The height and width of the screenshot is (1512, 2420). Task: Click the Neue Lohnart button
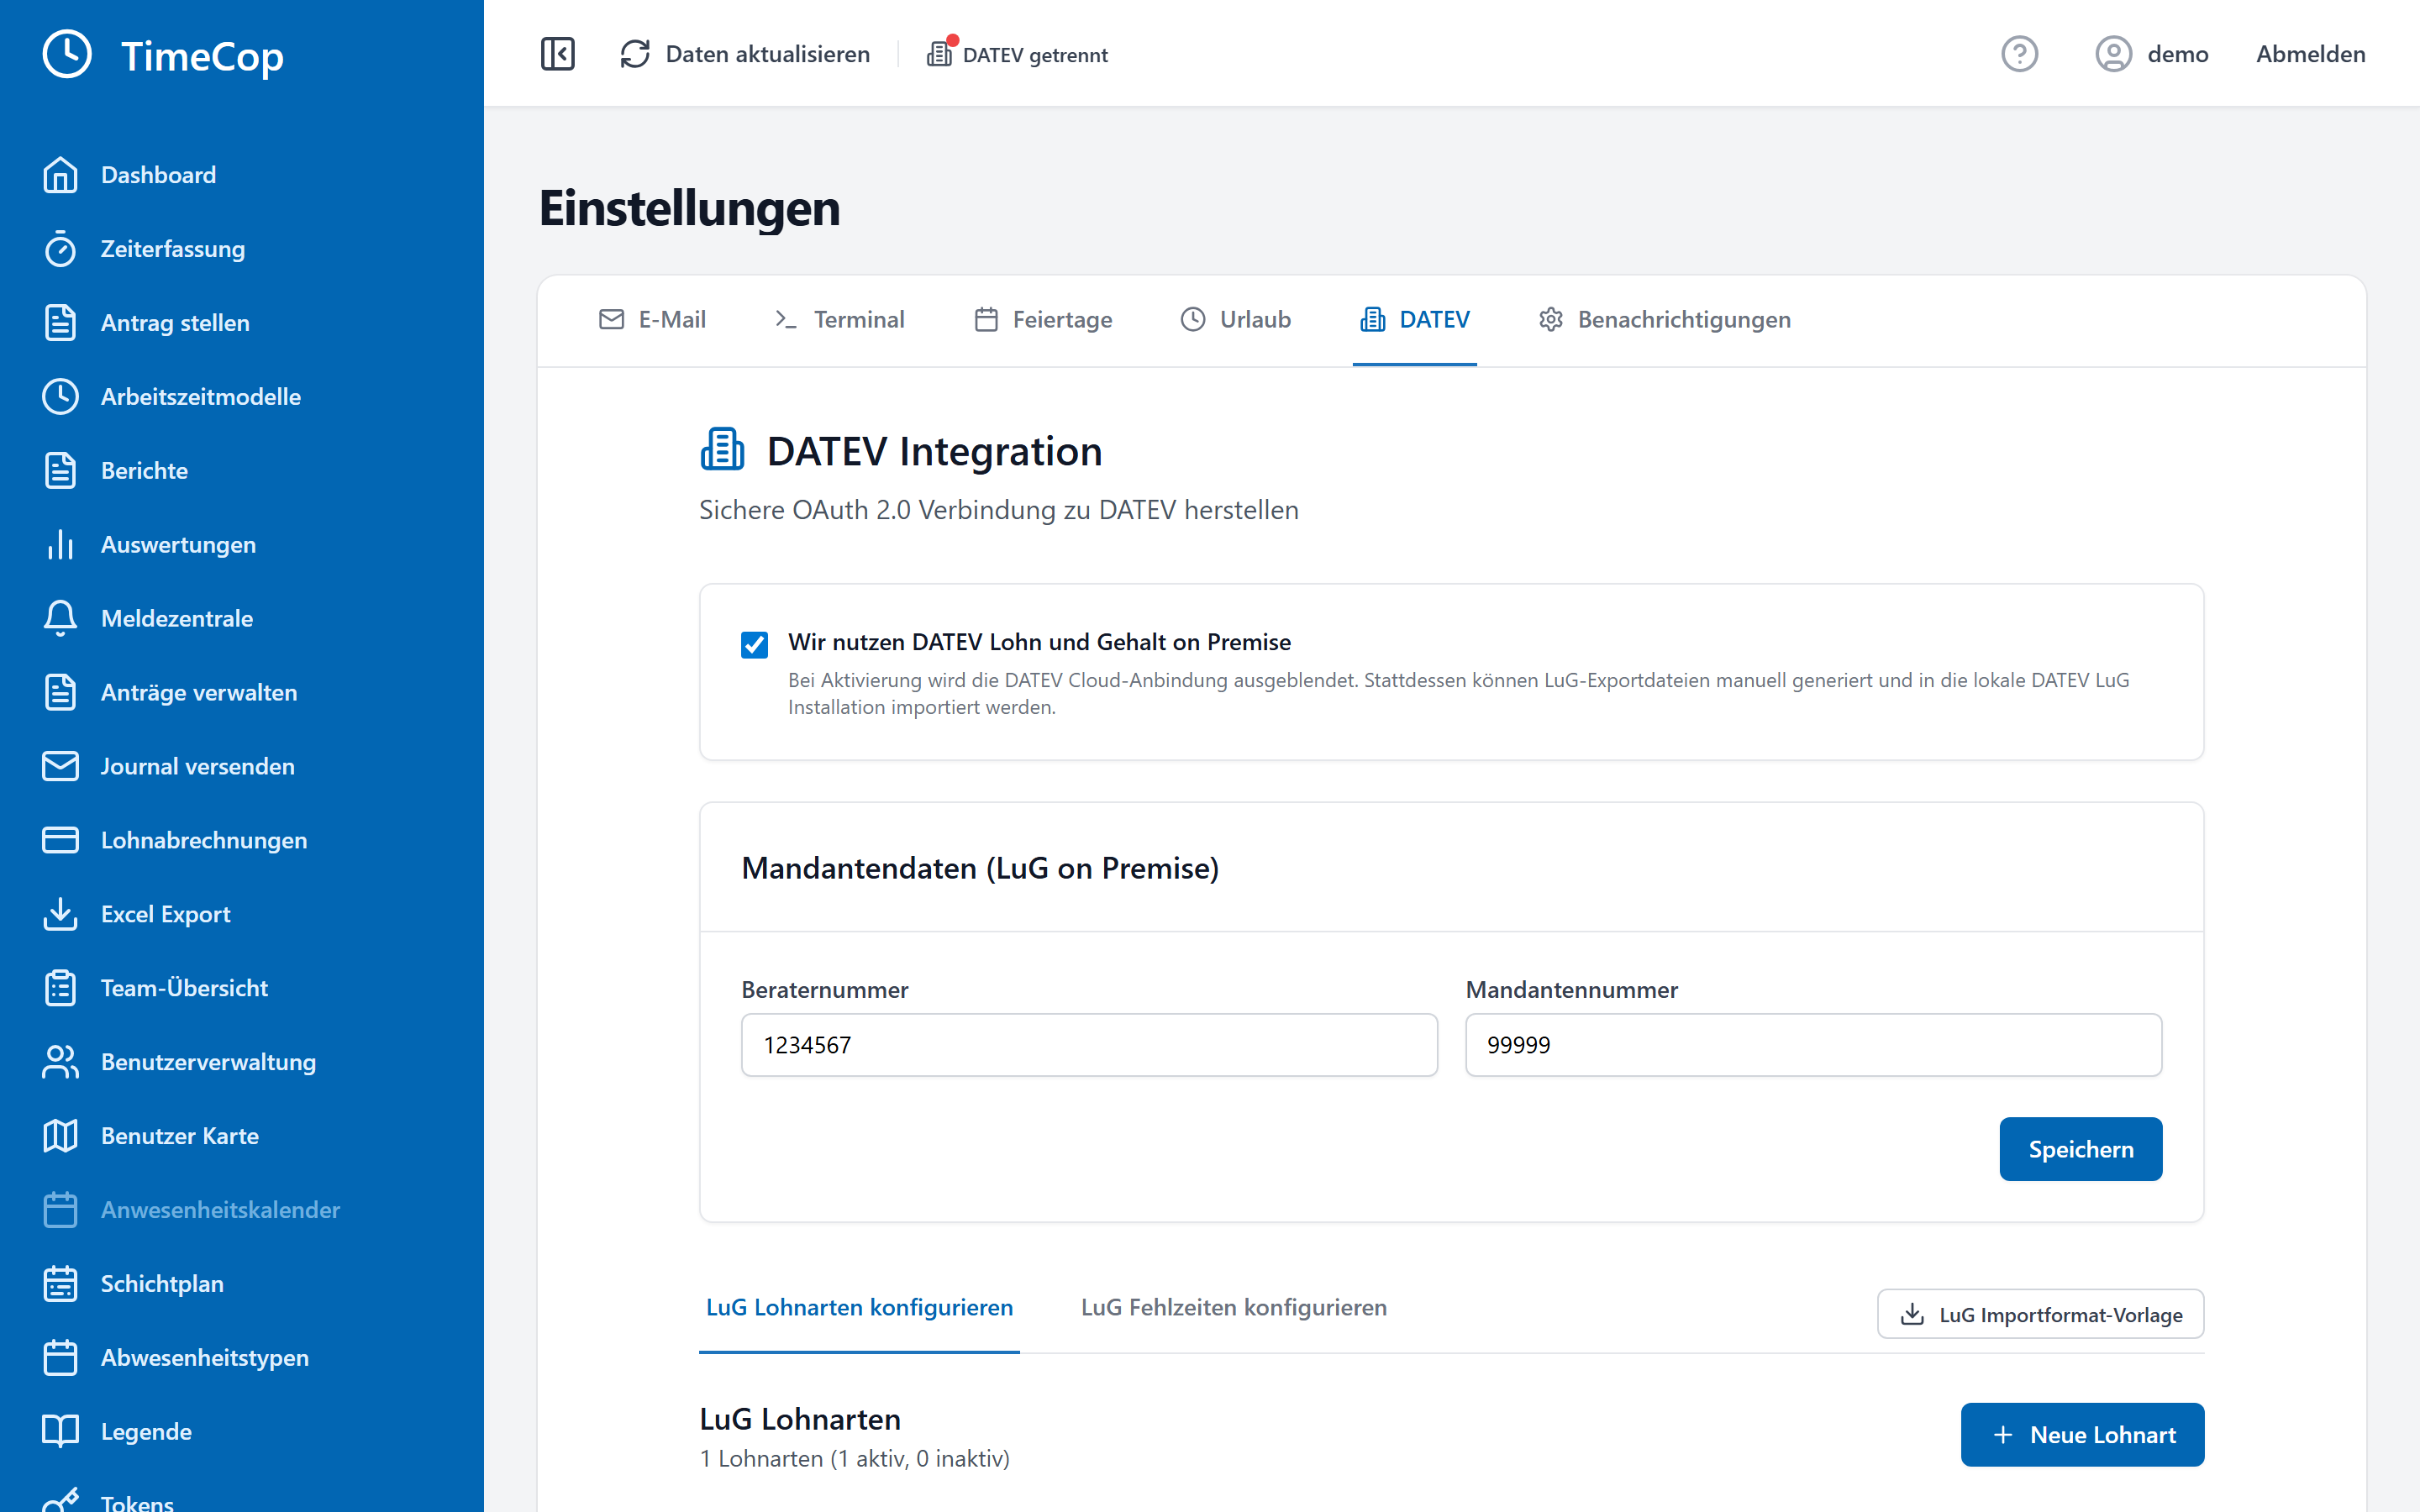tap(2083, 1435)
